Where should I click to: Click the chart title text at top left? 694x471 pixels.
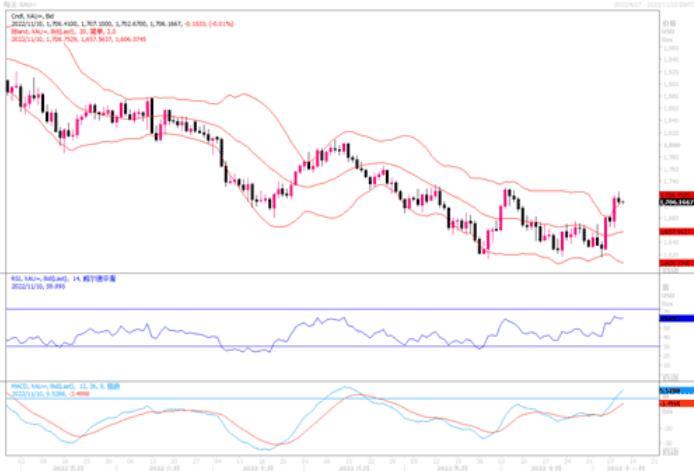click(22, 4)
